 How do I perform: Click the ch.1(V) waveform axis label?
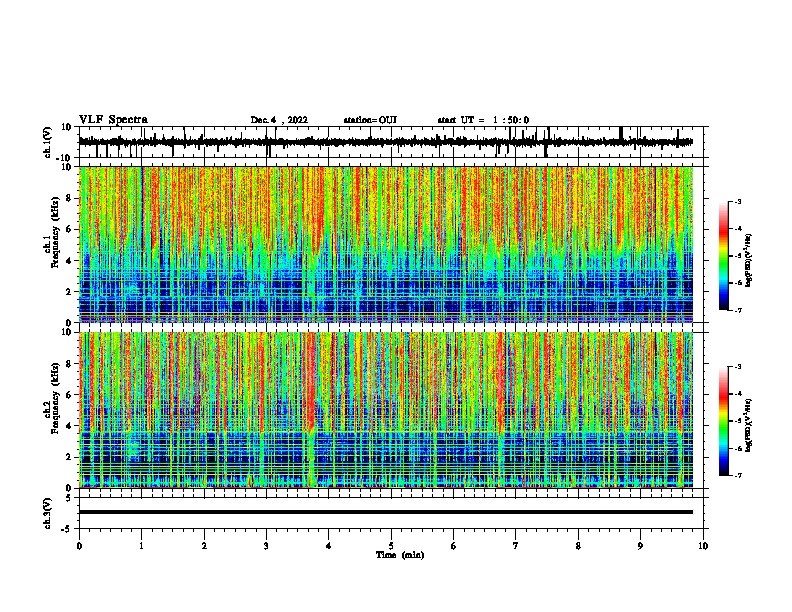pyautogui.click(x=48, y=142)
